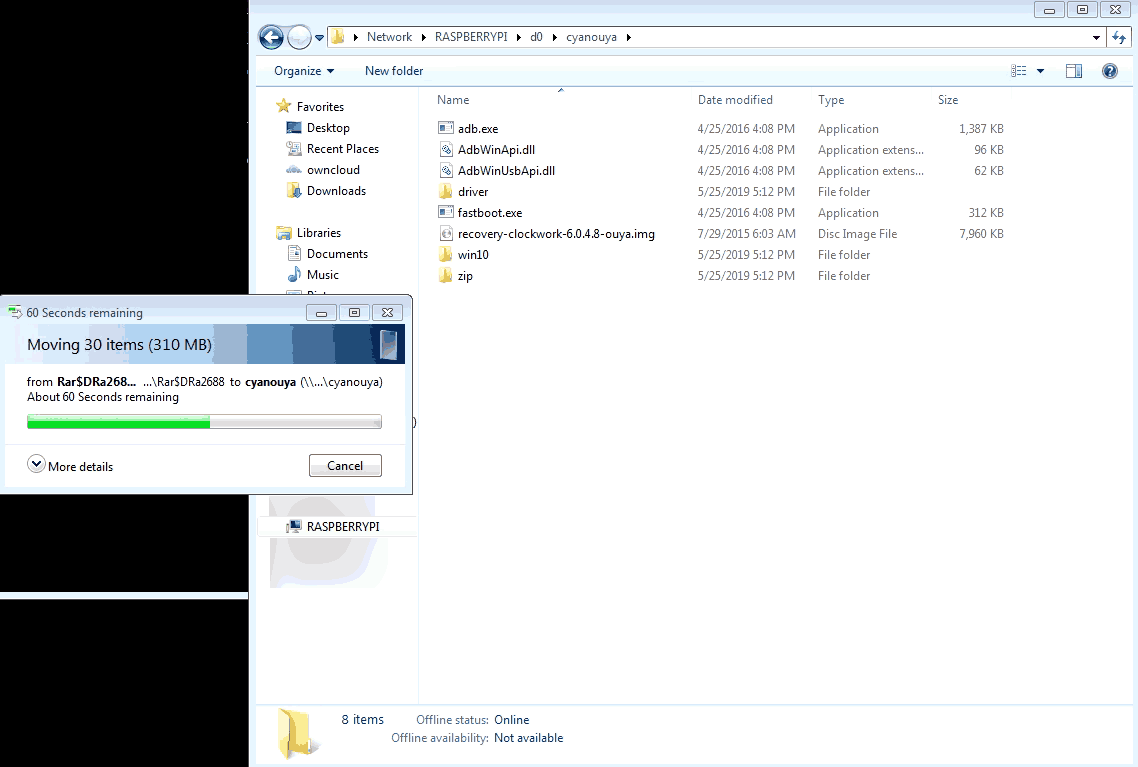Click the Disc Image File type cell

coord(857,234)
